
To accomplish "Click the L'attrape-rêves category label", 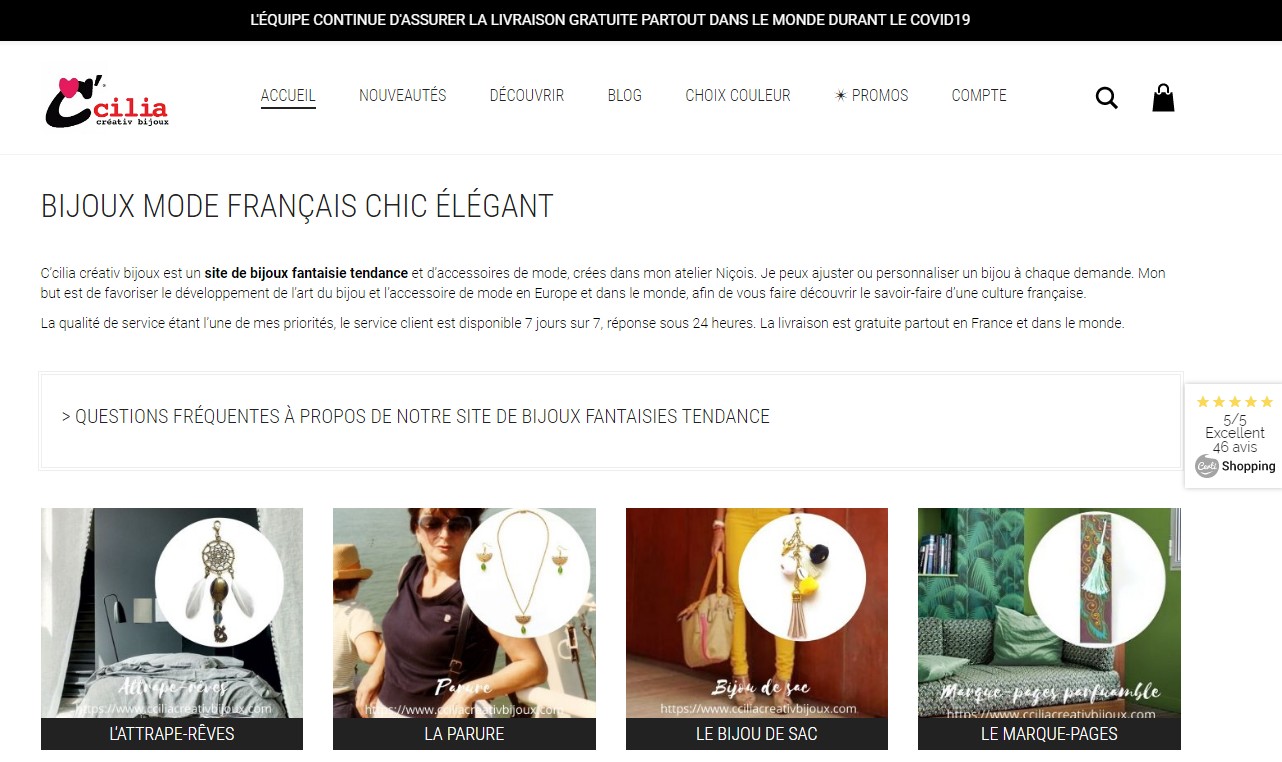I will point(172,734).
